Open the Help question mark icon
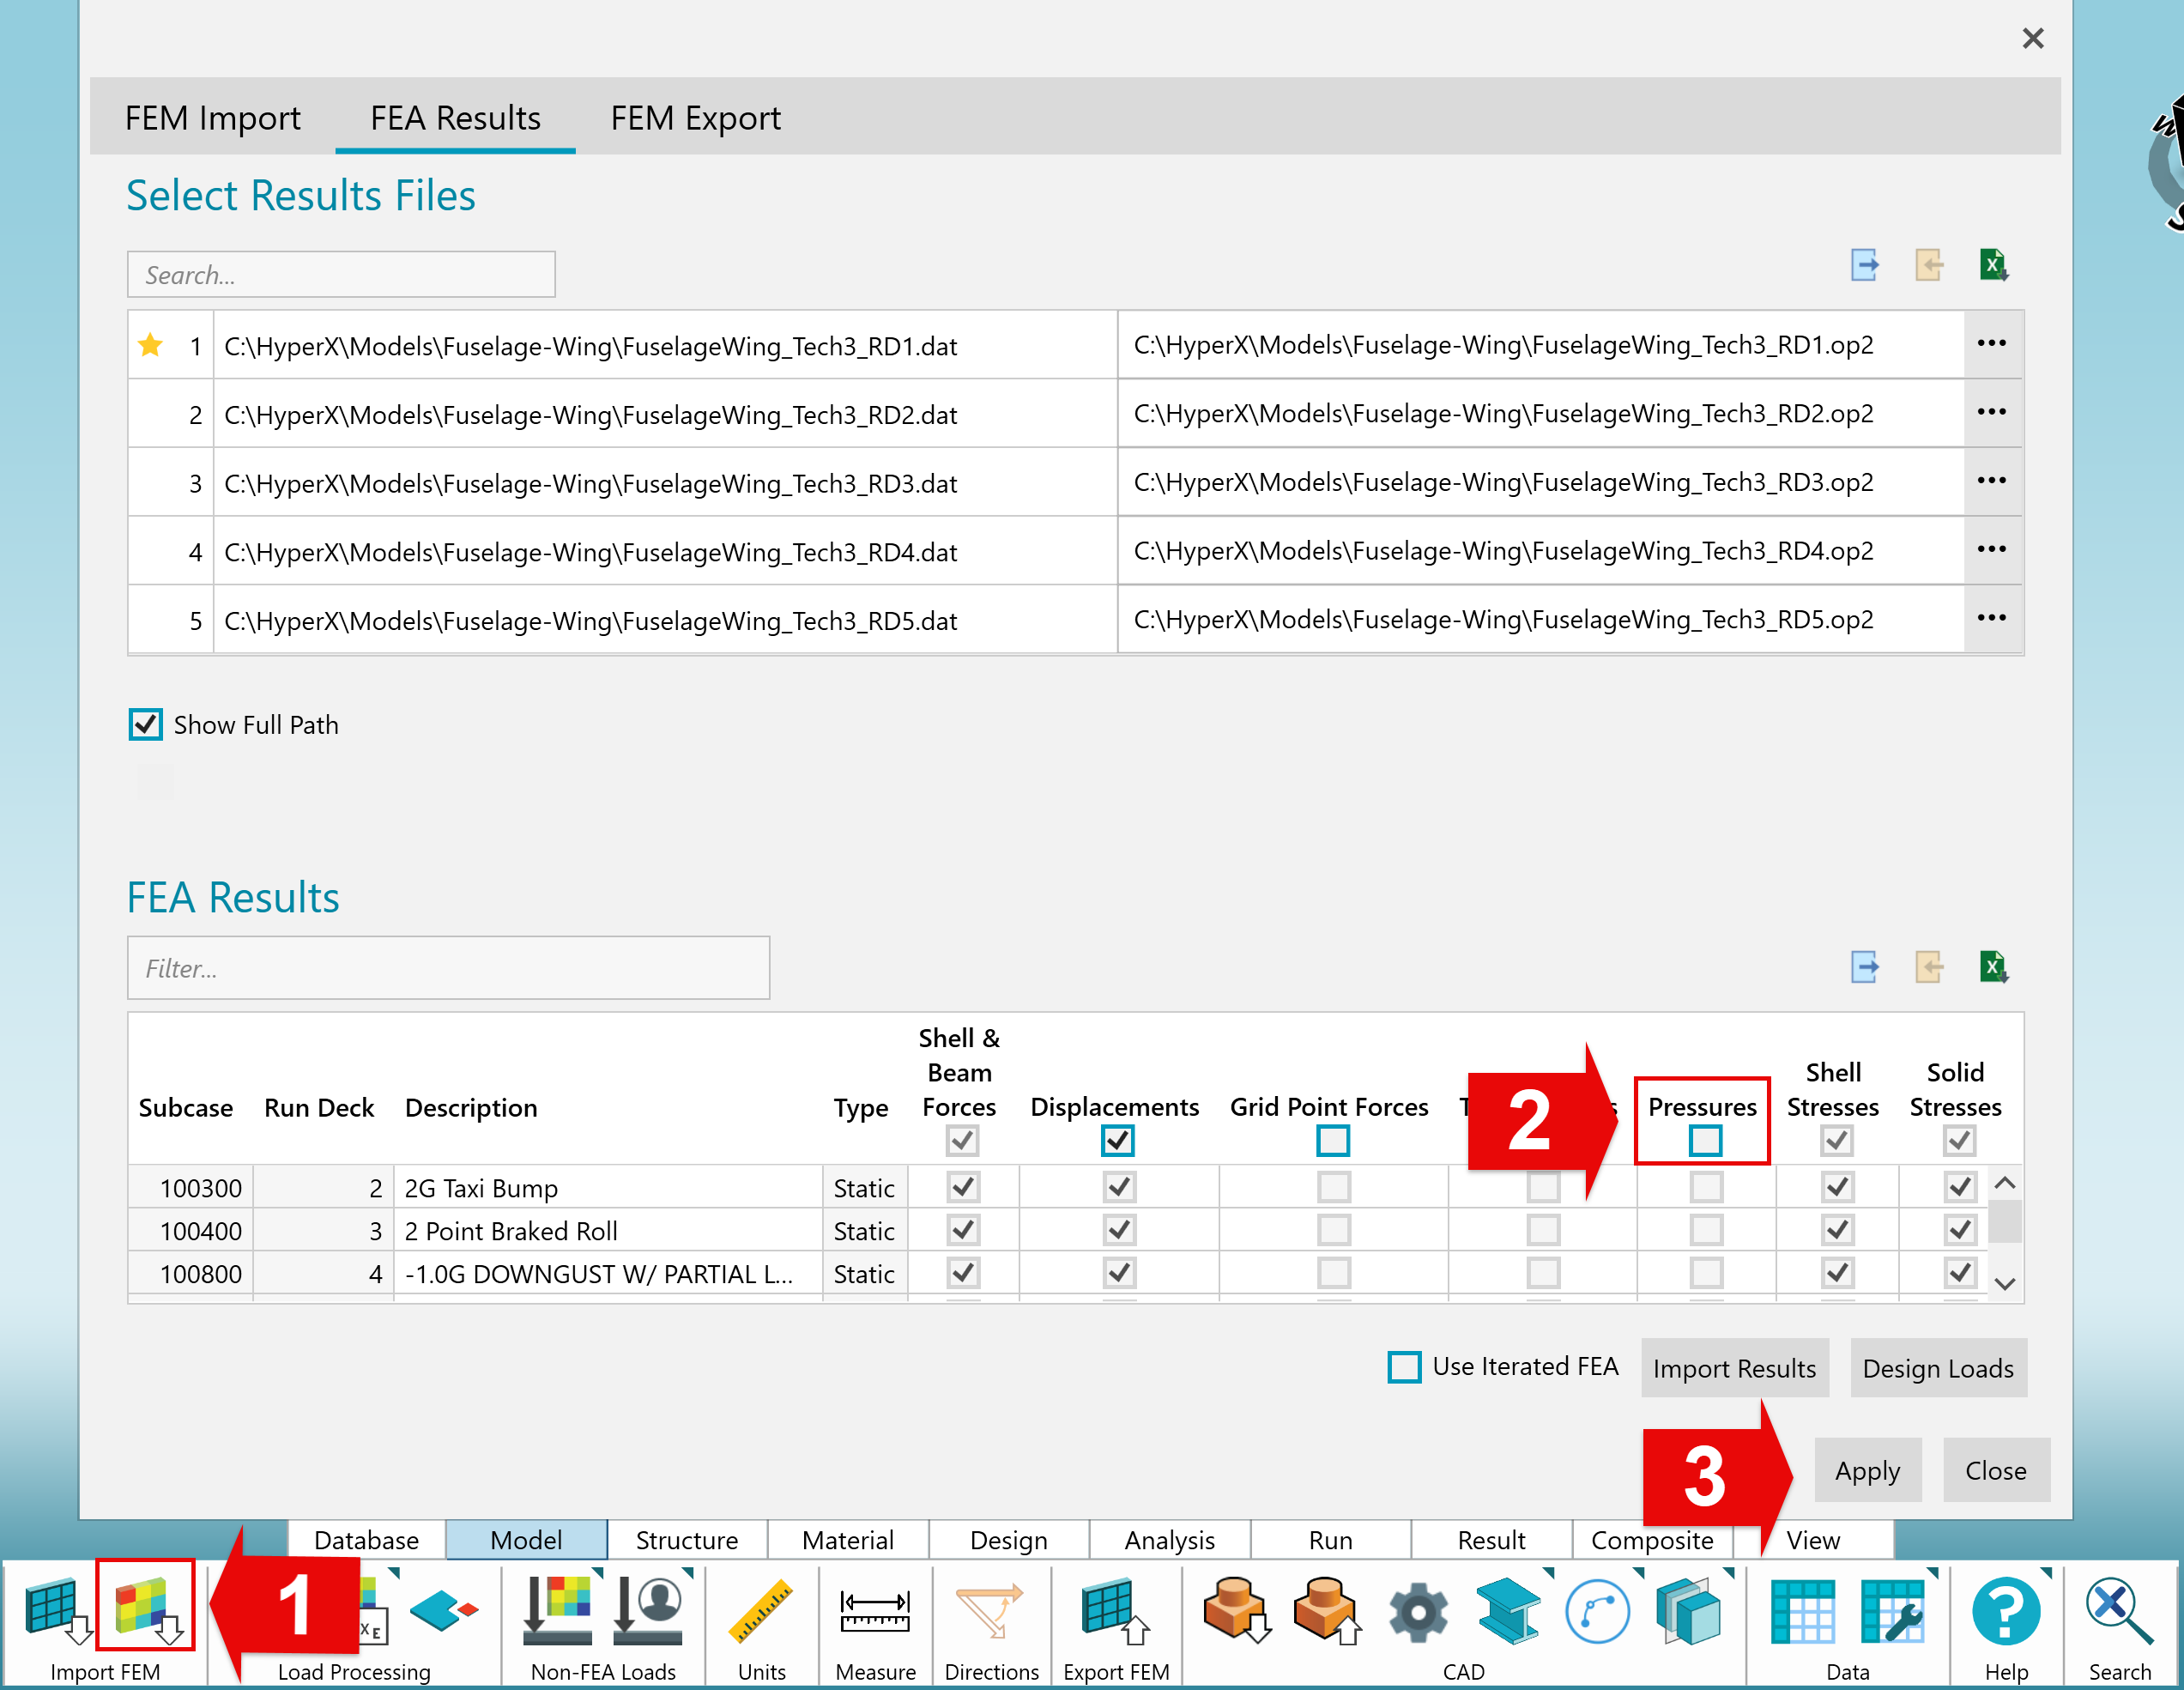2184x1690 pixels. pyautogui.click(x=2005, y=1611)
